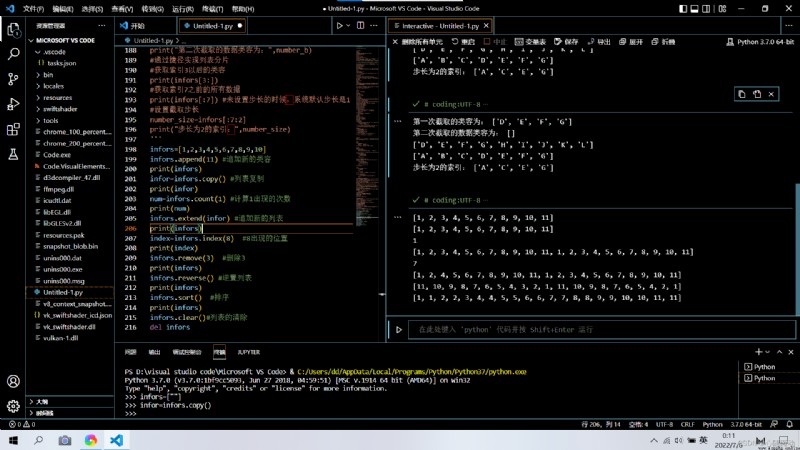Select the JUPYTER panel tab
The image size is (800, 450).
(x=248, y=352)
